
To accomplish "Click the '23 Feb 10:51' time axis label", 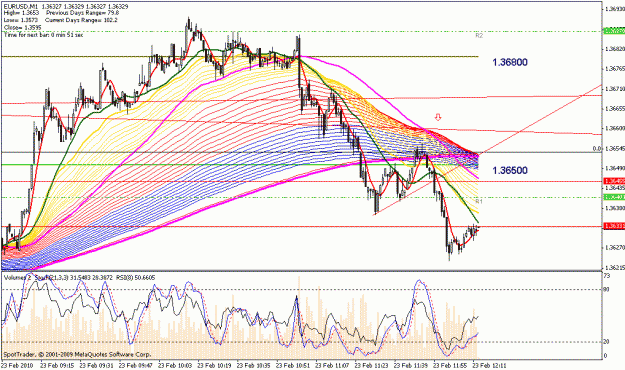I will [x=293, y=365].
